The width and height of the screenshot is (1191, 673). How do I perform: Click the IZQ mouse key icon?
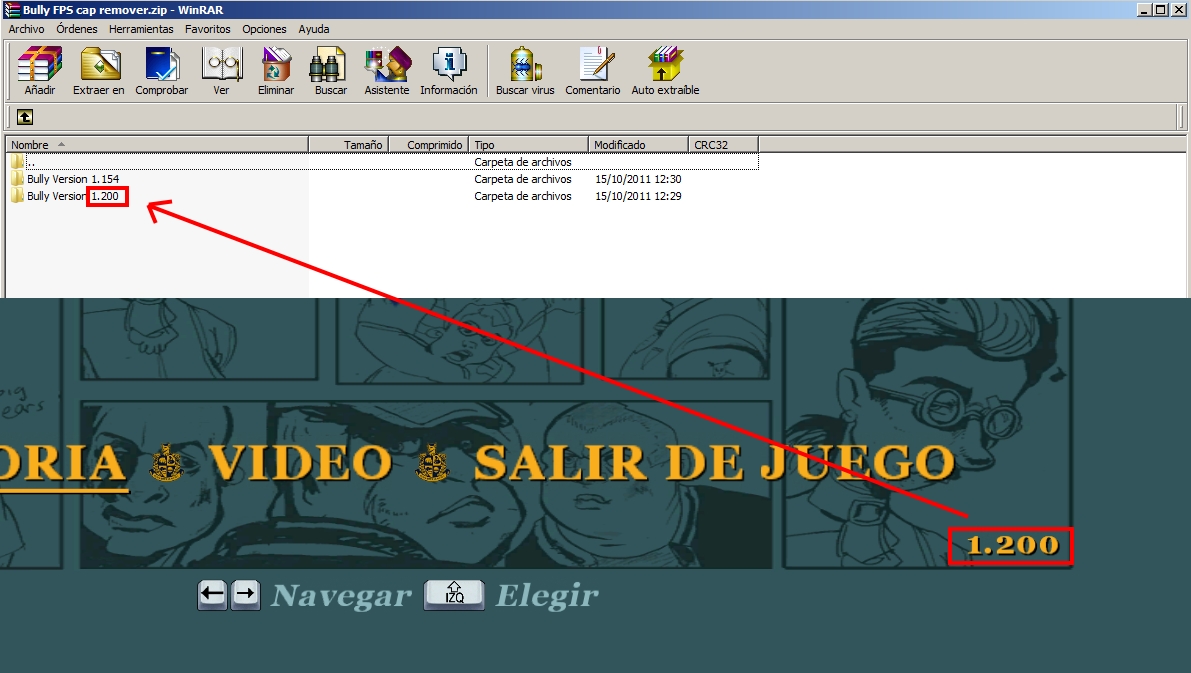(454, 594)
